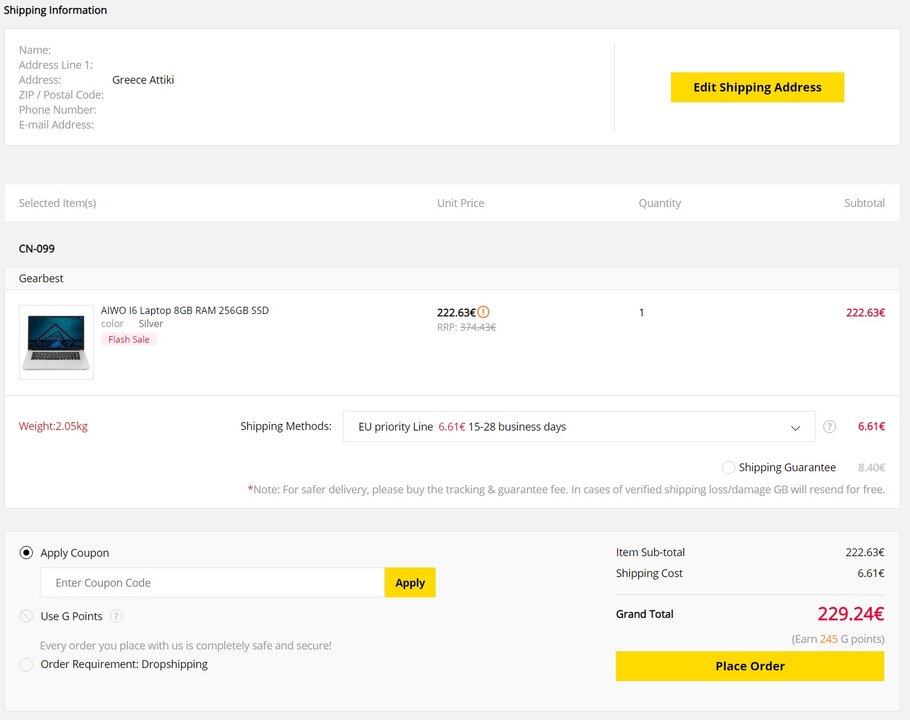
Task: Click the shipping methods help icon
Action: (829, 427)
